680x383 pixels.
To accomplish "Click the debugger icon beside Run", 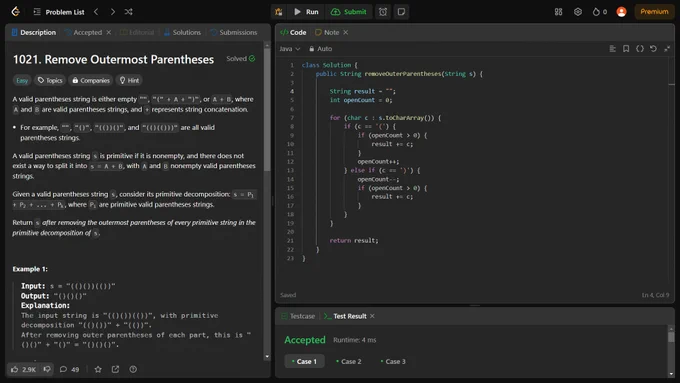I will [x=279, y=12].
